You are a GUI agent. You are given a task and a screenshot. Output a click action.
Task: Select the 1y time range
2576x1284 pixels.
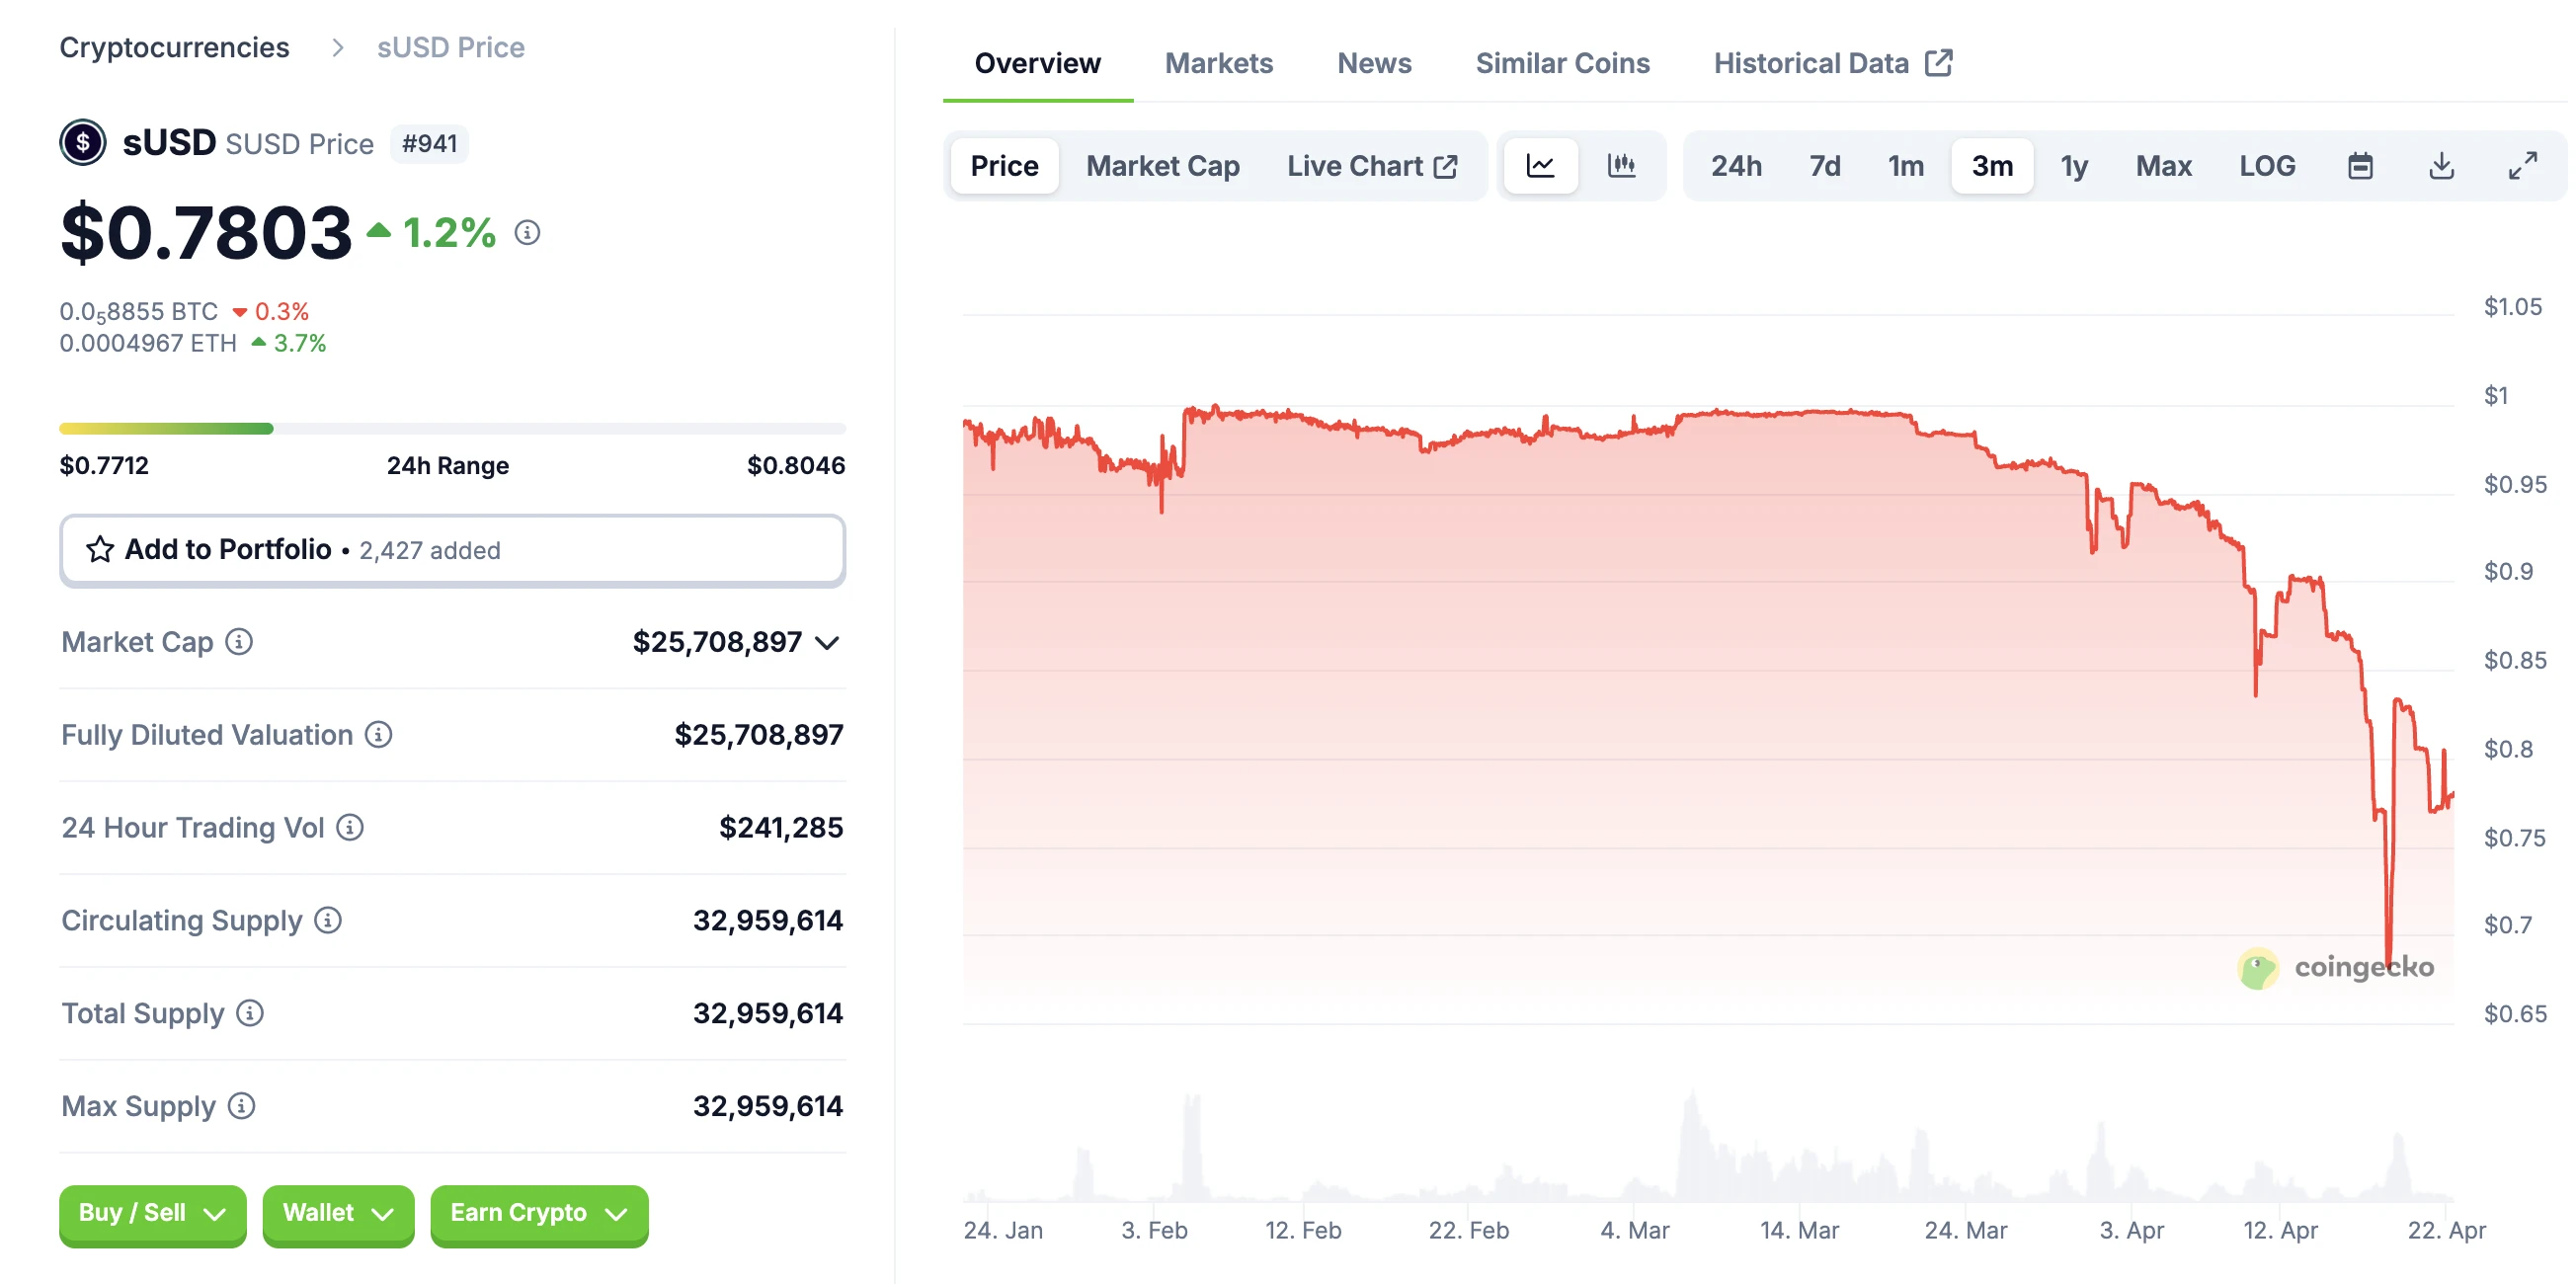(2074, 166)
